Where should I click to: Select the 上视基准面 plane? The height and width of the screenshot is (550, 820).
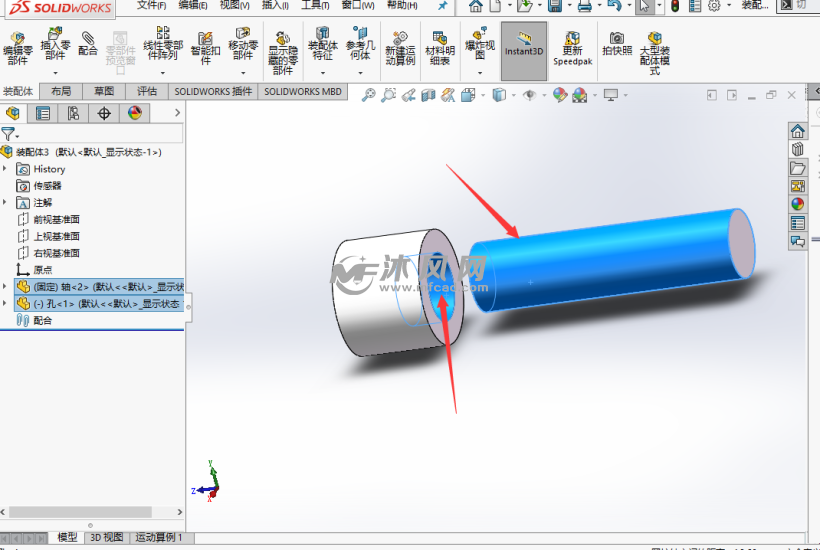[49, 236]
